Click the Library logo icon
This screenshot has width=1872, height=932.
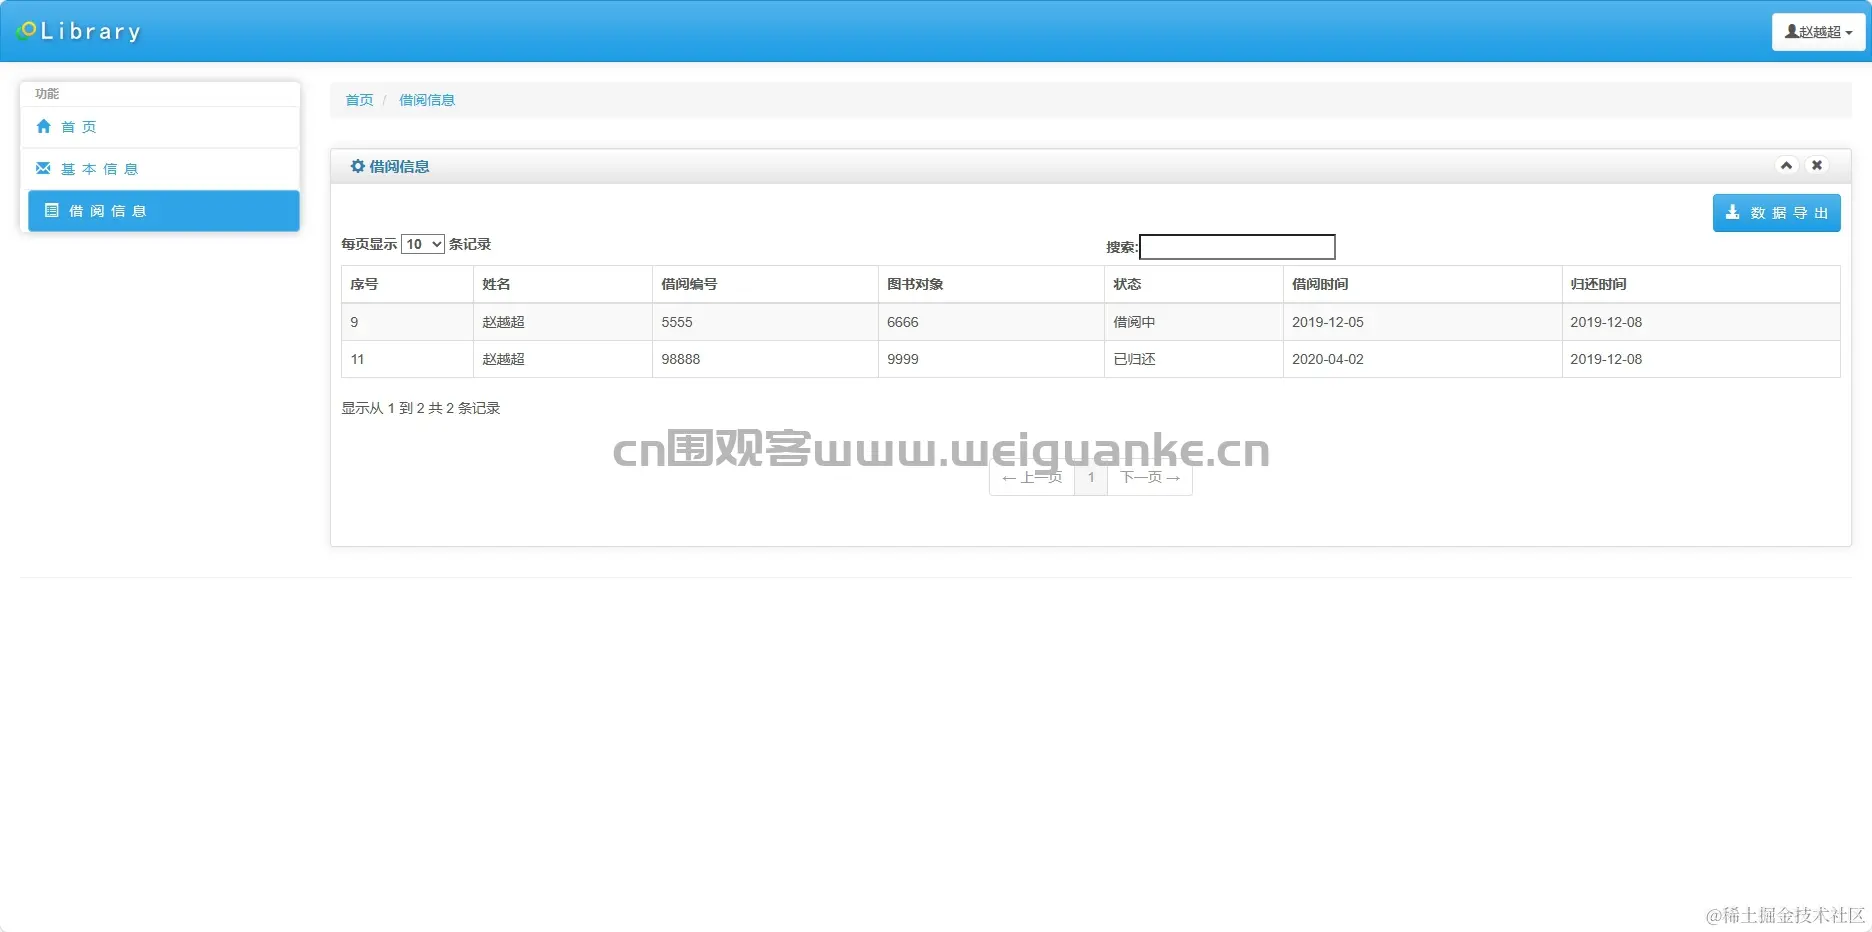pyautogui.click(x=27, y=31)
